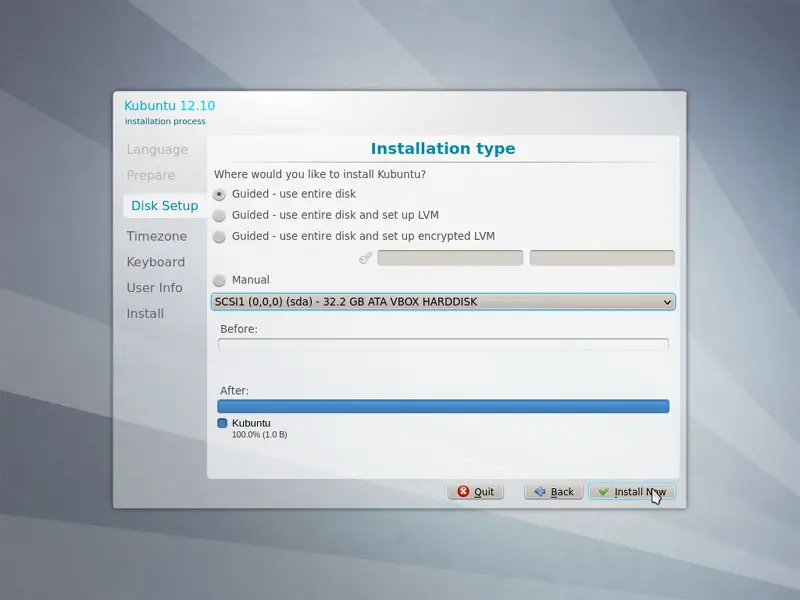Screen dimensions: 800x600
Task: Click the Installation type heading
Action: [443, 148]
